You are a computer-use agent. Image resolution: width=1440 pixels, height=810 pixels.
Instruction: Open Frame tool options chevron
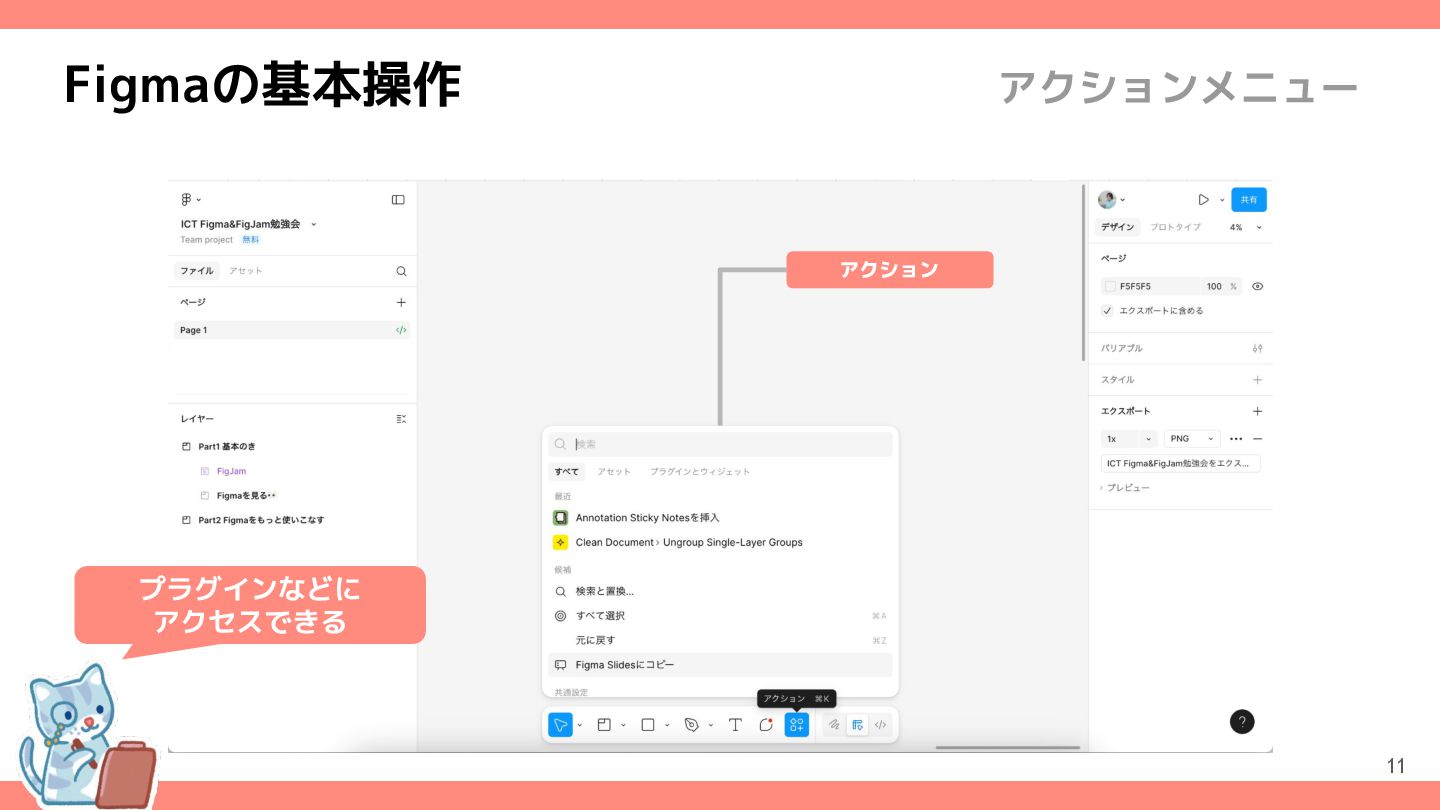click(623, 726)
